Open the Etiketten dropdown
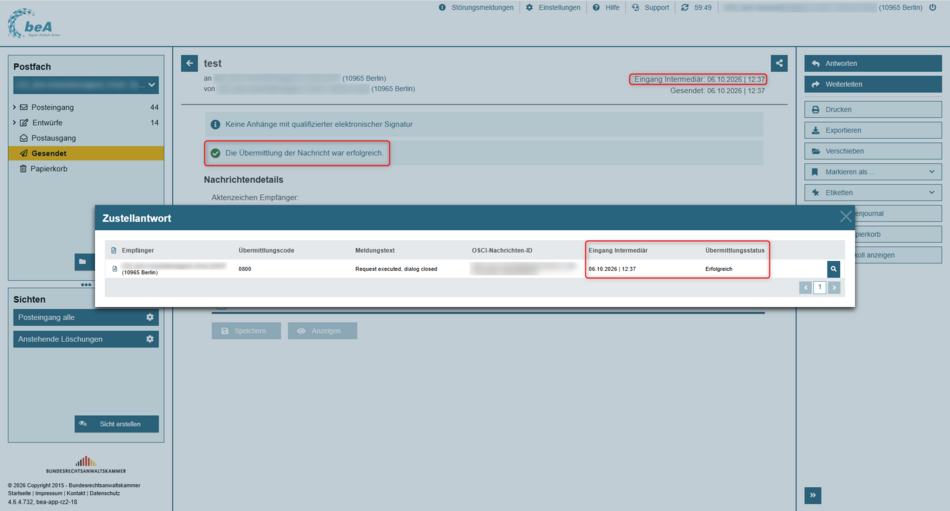 point(873,193)
